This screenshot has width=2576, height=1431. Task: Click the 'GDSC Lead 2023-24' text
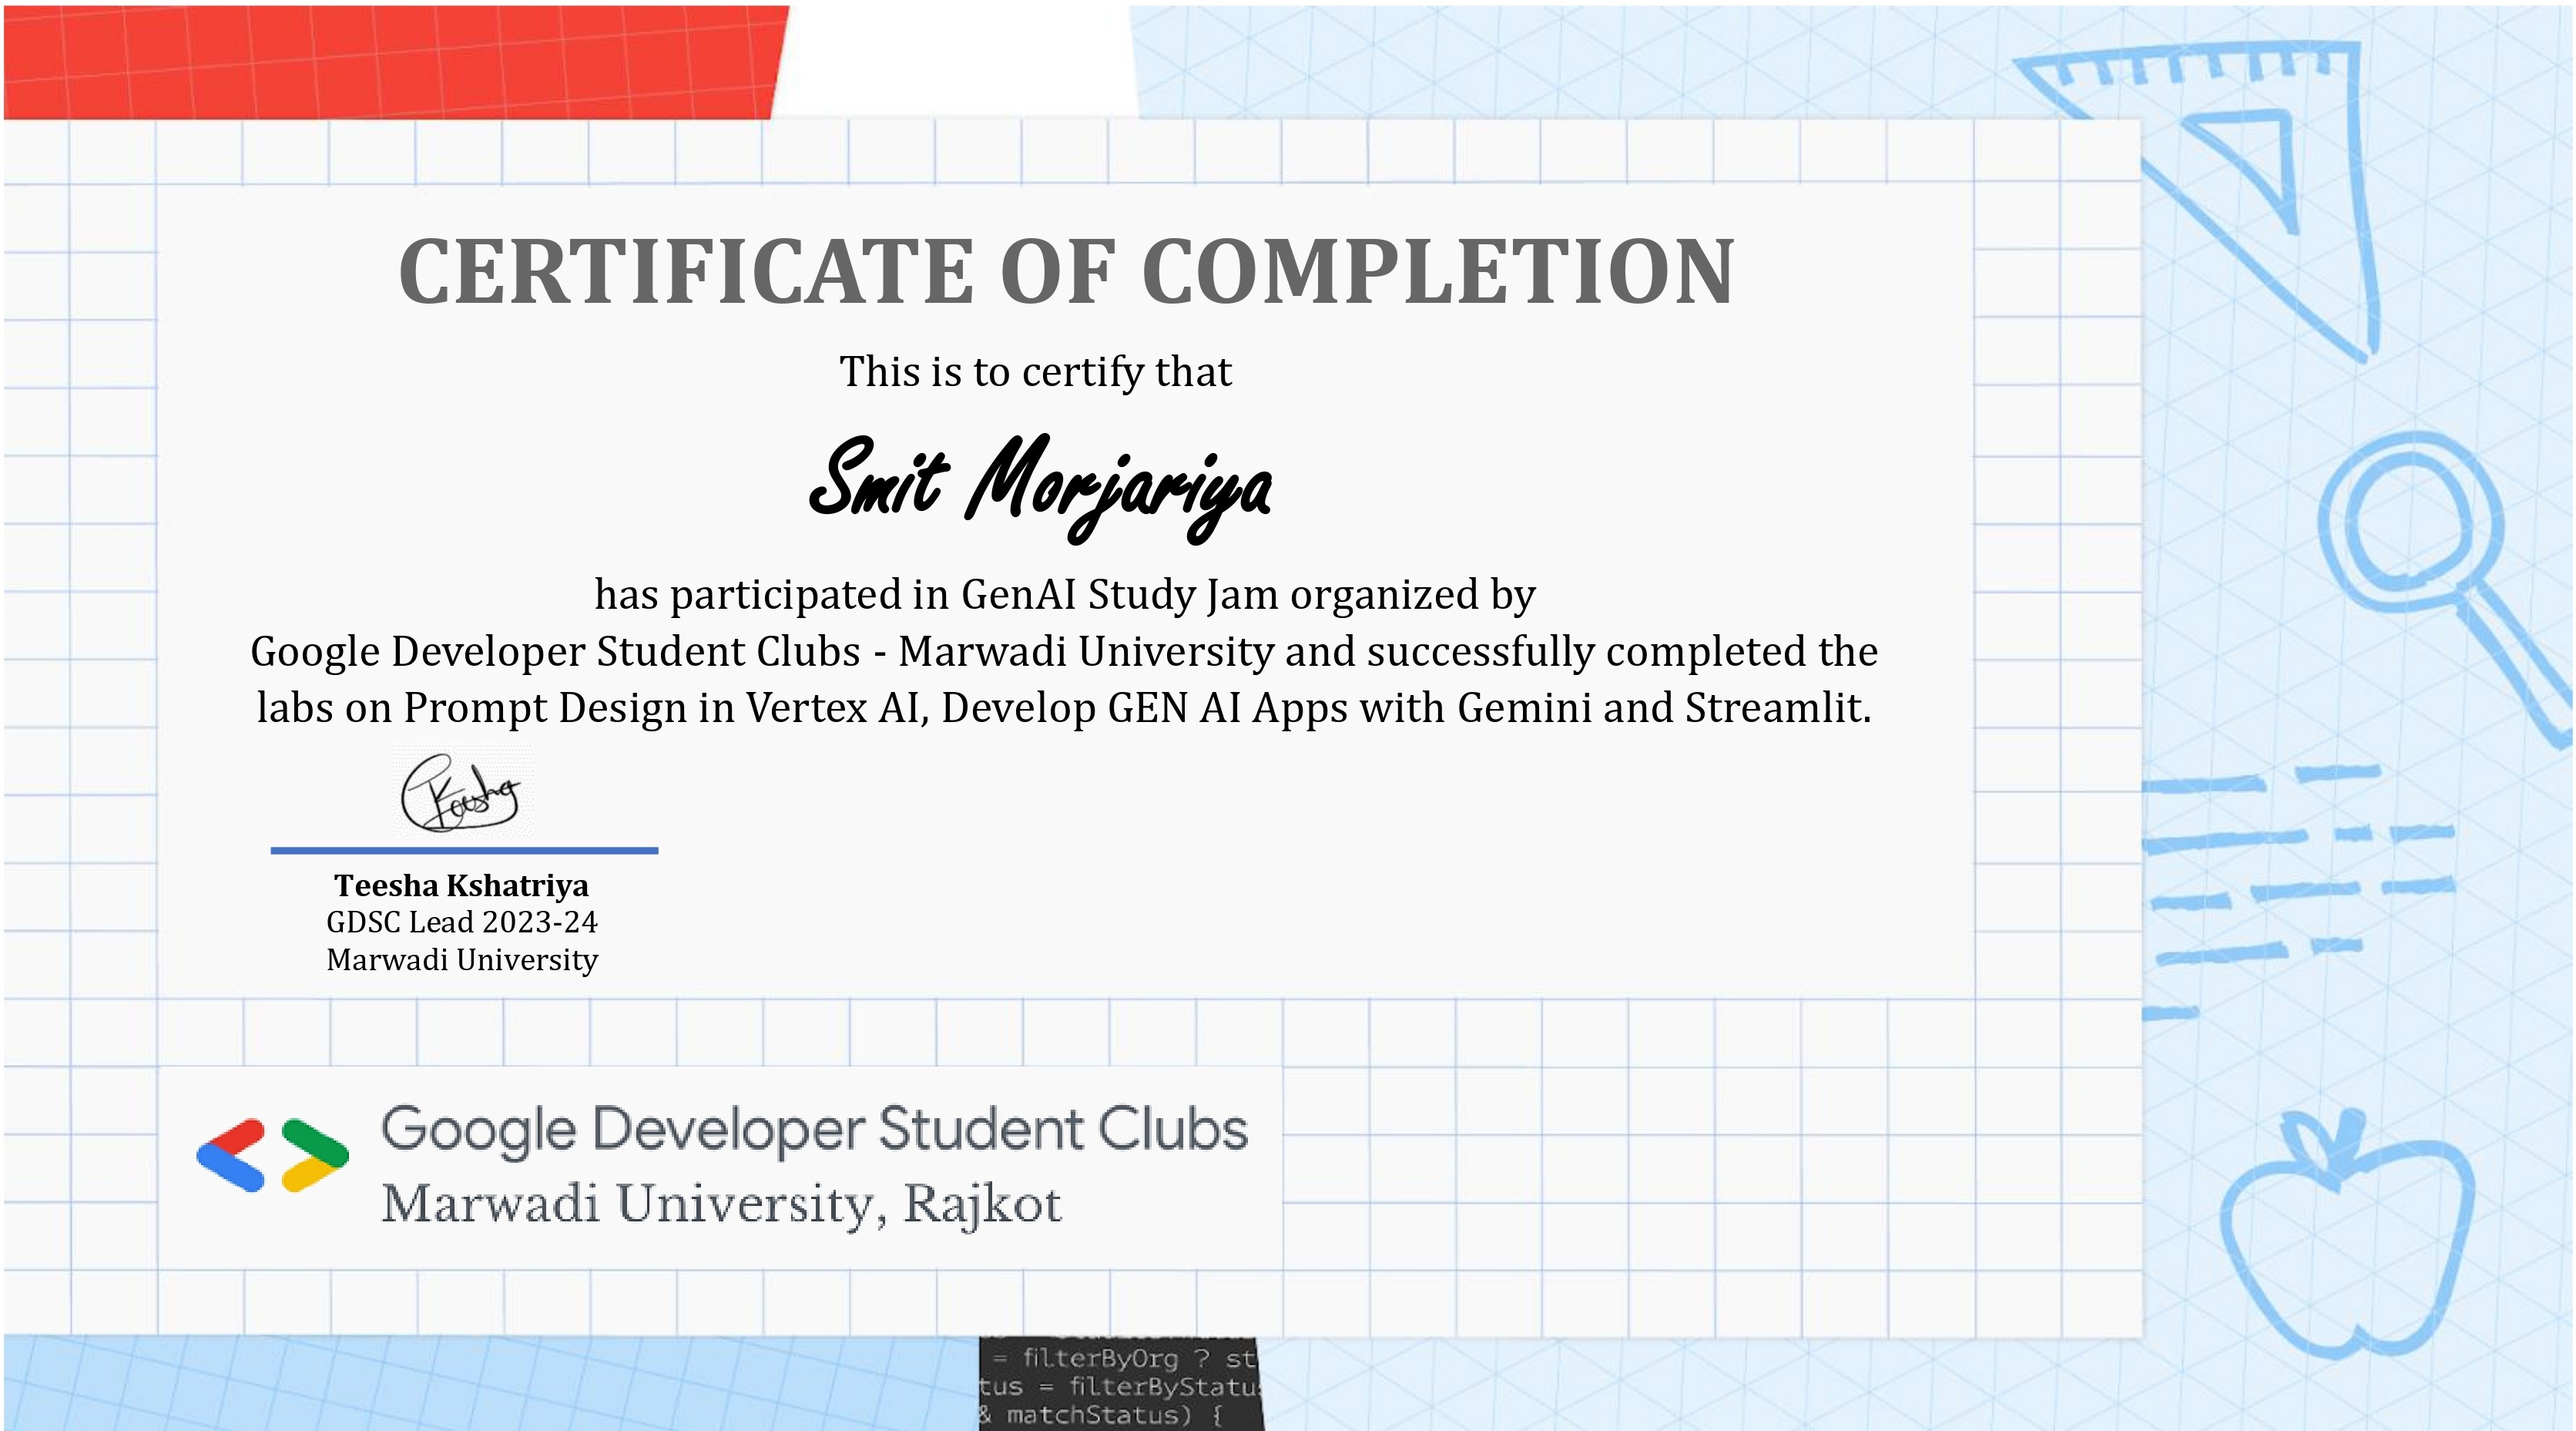461,922
